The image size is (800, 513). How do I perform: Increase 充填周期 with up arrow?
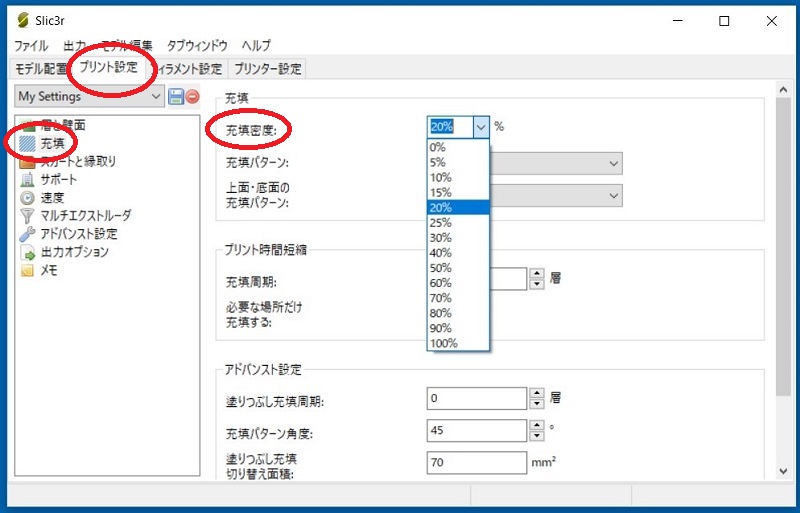coord(536,274)
